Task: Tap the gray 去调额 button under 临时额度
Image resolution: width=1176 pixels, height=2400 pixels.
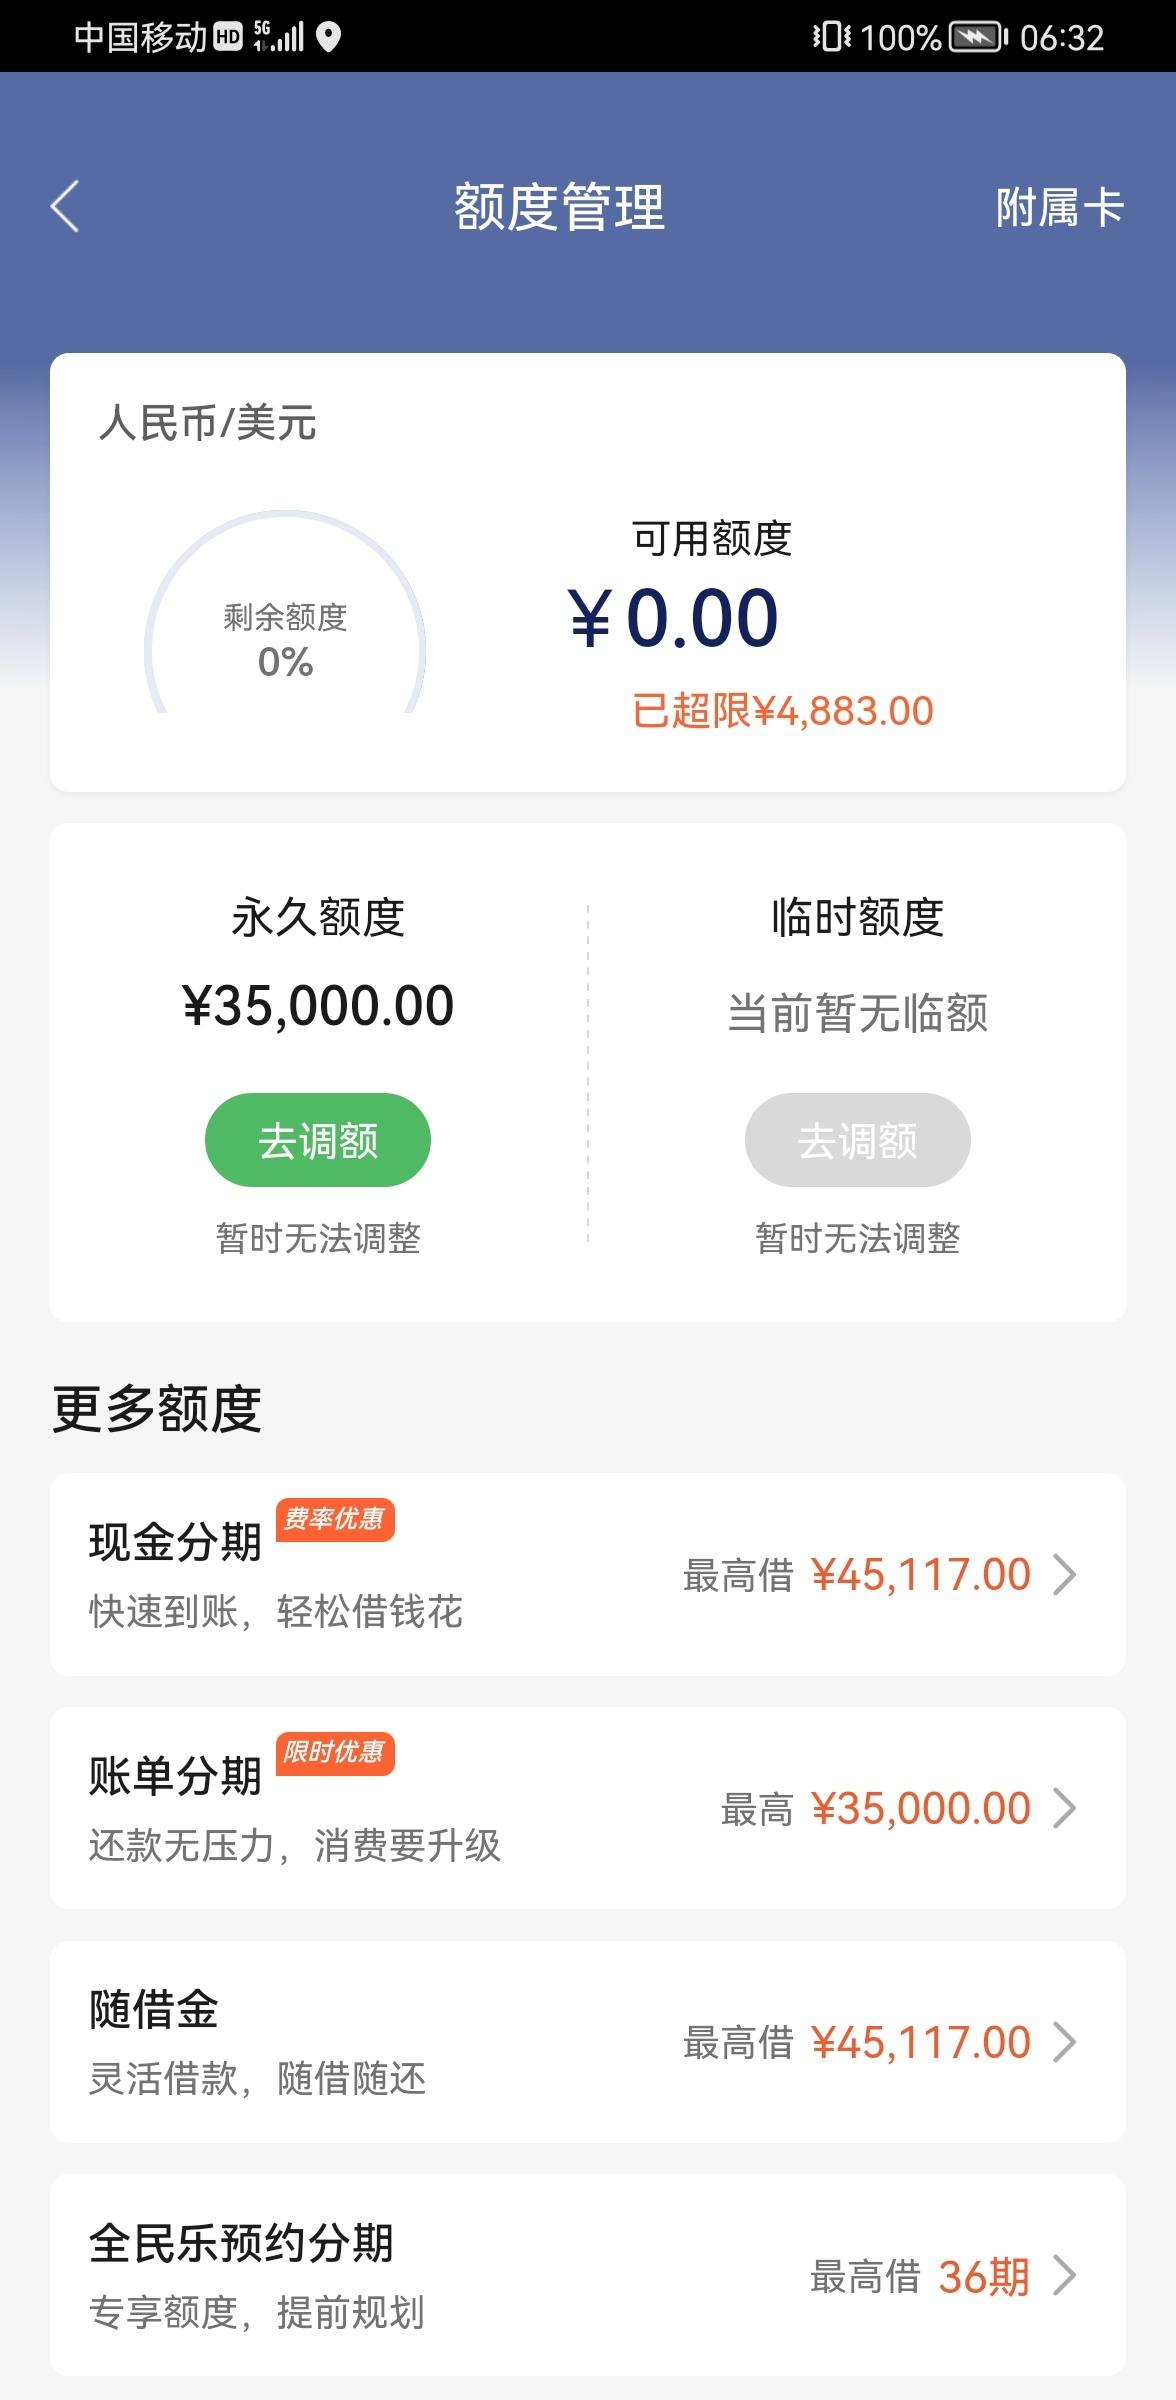Action: (857, 1140)
